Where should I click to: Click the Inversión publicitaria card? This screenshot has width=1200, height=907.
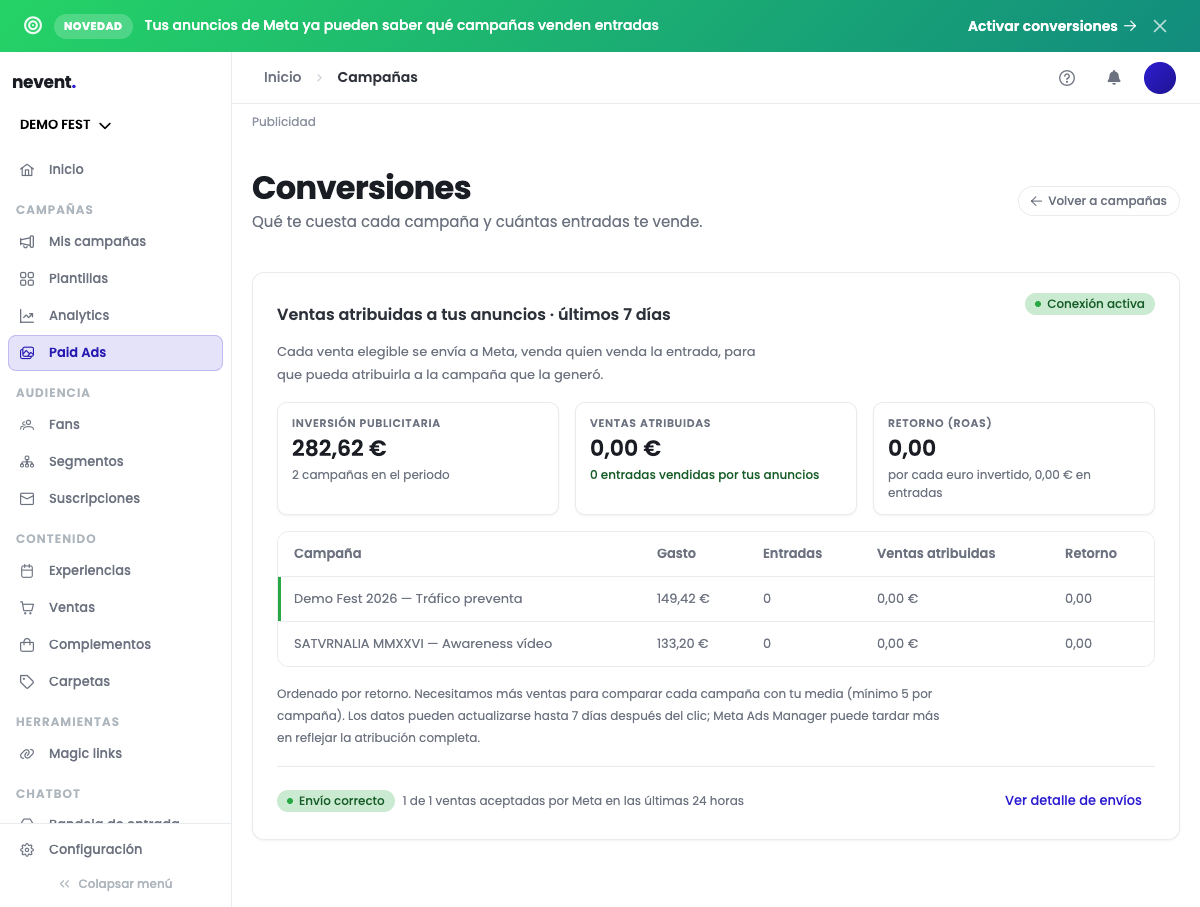(x=418, y=459)
